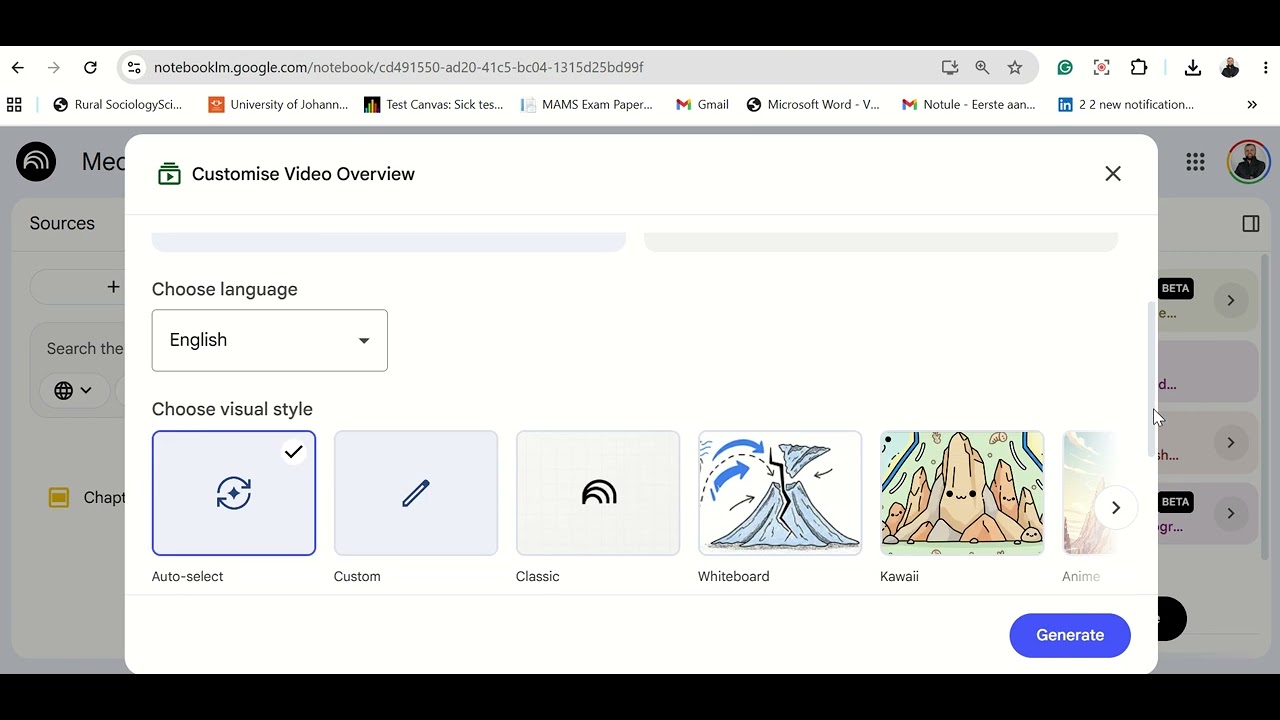Click the NotebookLM URL address field
1280x720 pixels.
coord(398,68)
